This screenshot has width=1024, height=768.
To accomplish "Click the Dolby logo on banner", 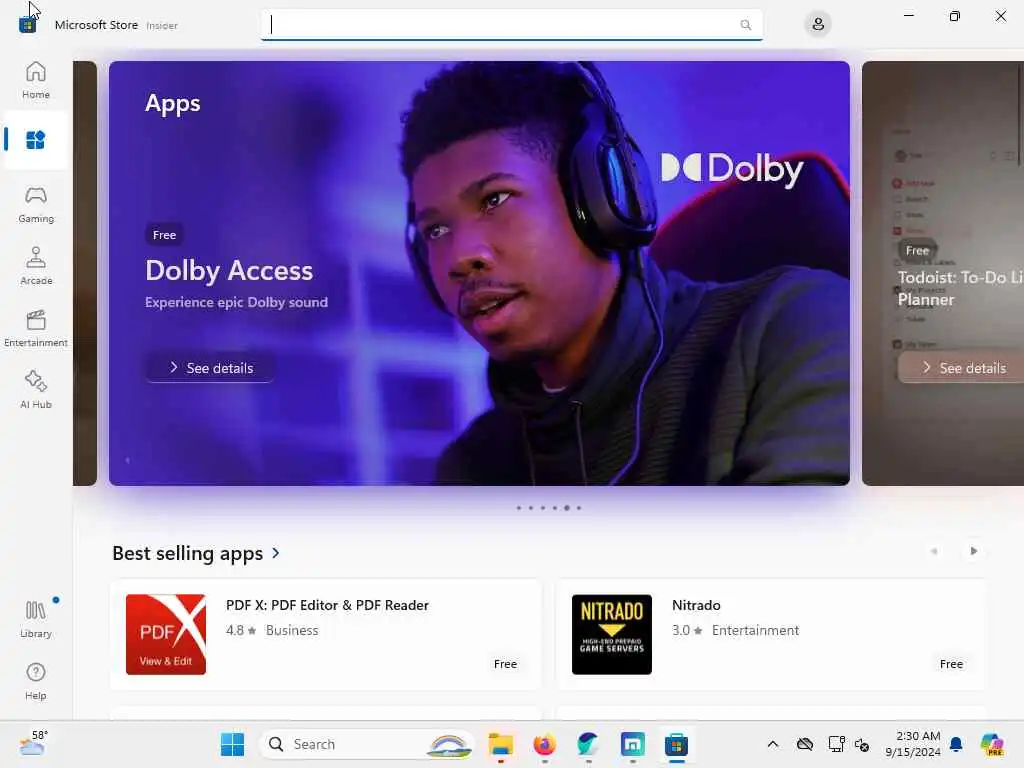I will [731, 170].
